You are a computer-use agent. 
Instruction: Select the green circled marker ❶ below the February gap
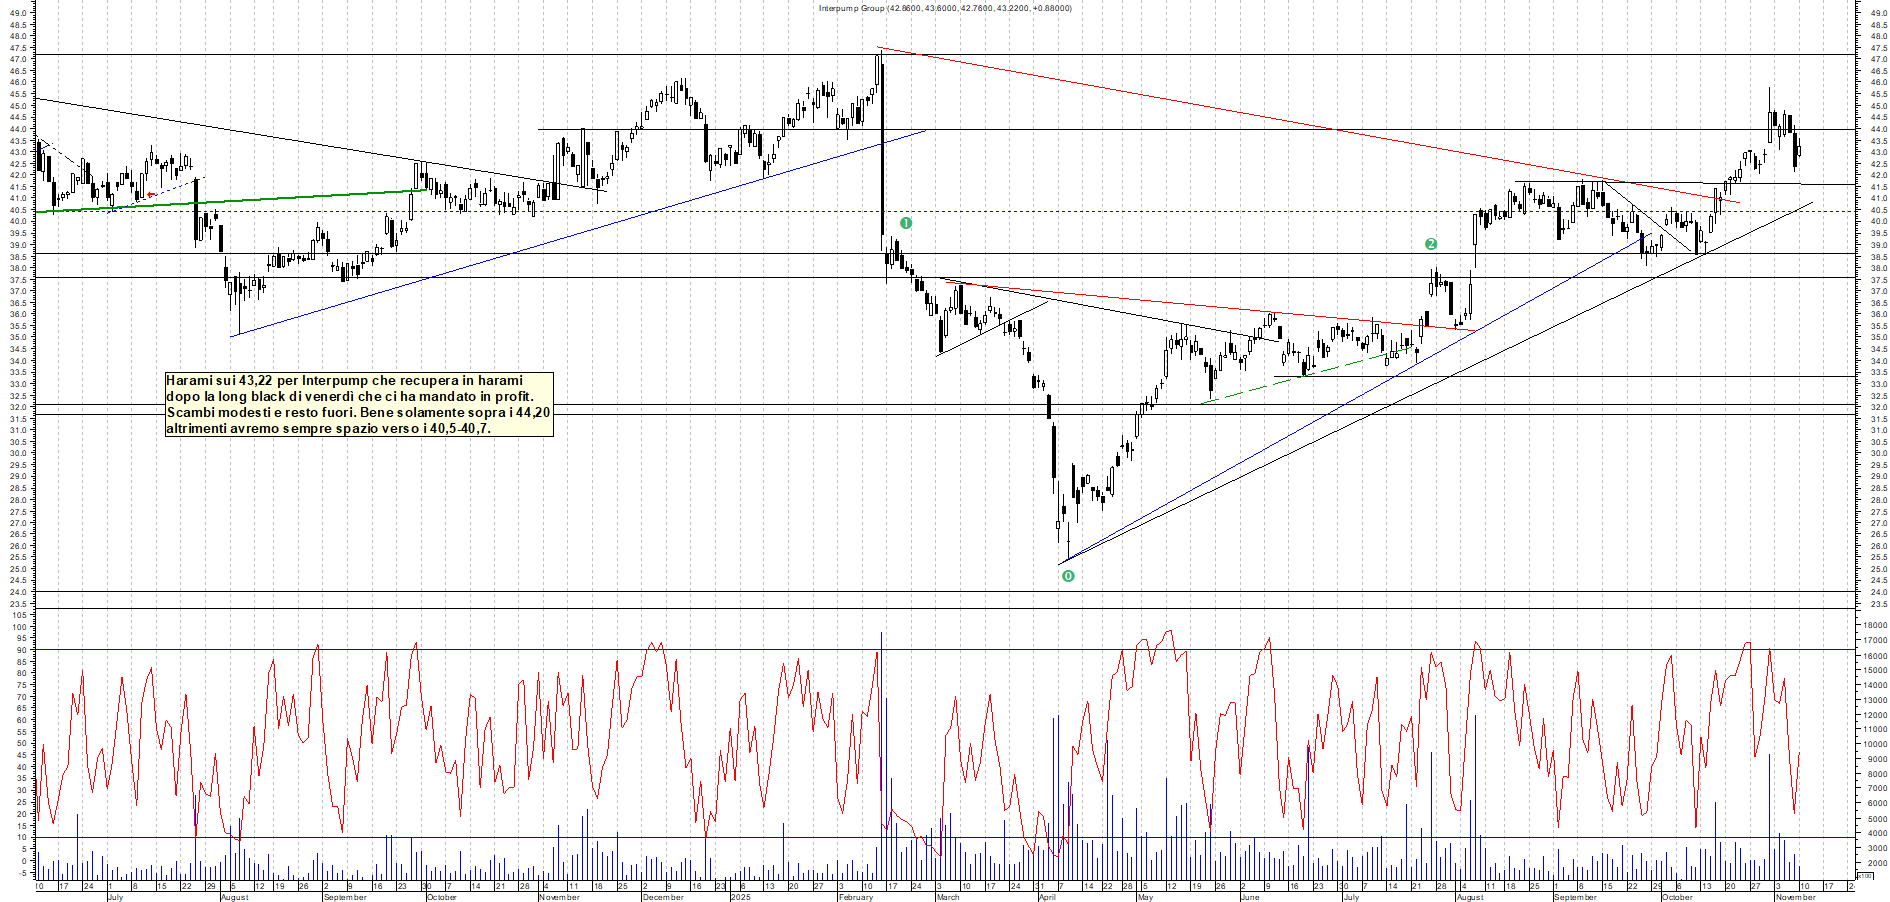pos(905,222)
